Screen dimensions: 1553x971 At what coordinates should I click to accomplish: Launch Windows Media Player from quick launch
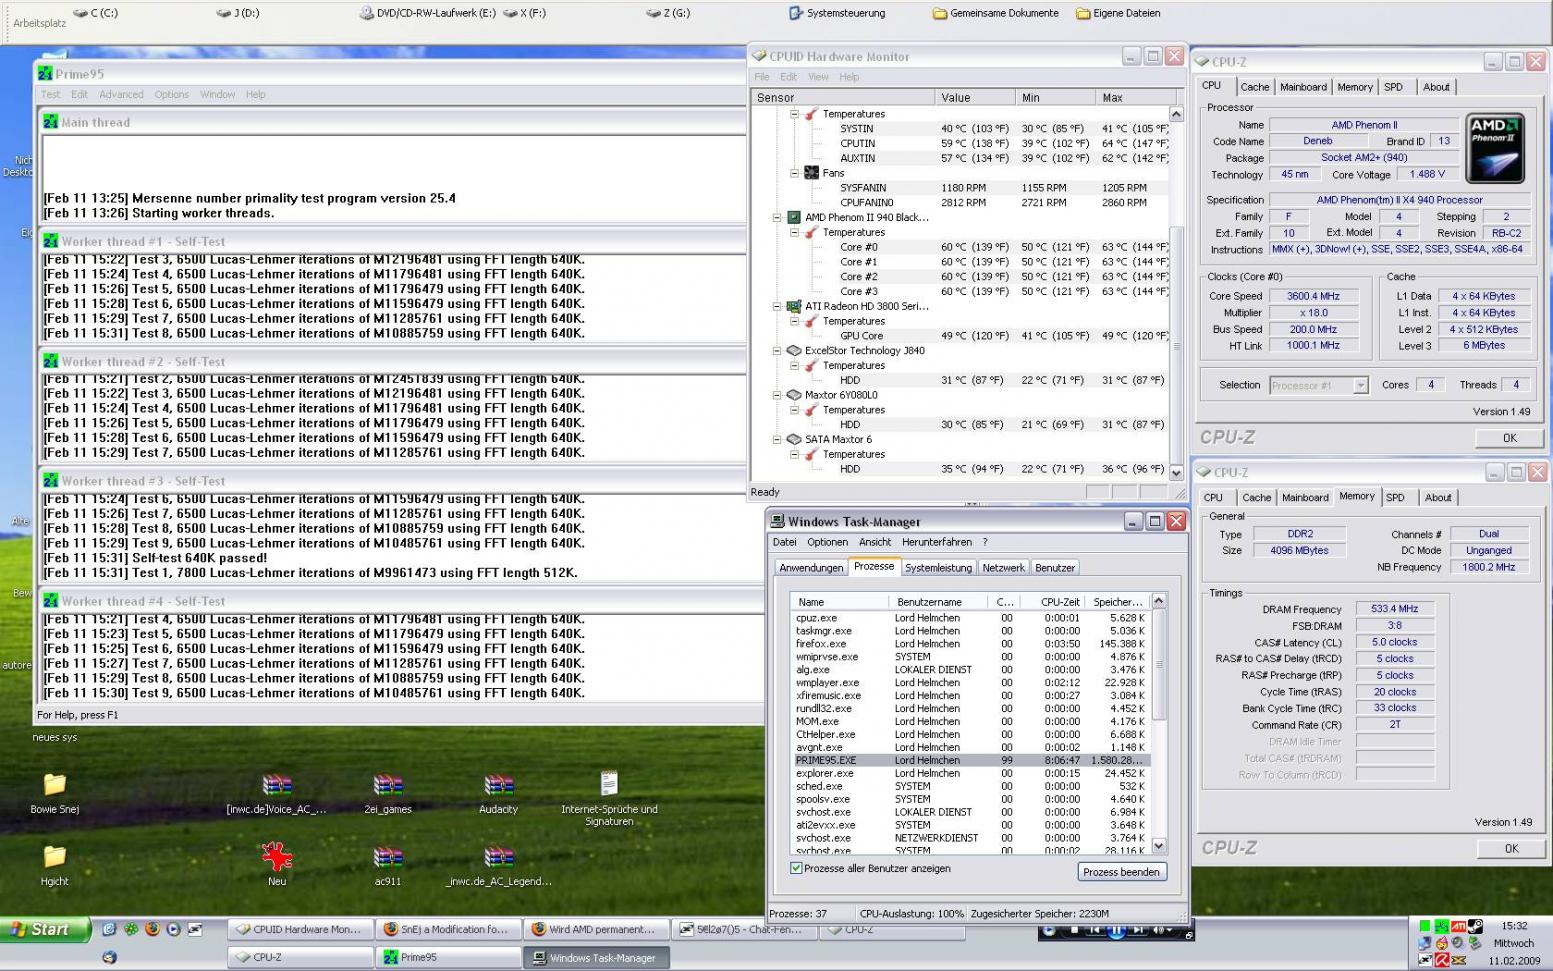tap(173, 929)
